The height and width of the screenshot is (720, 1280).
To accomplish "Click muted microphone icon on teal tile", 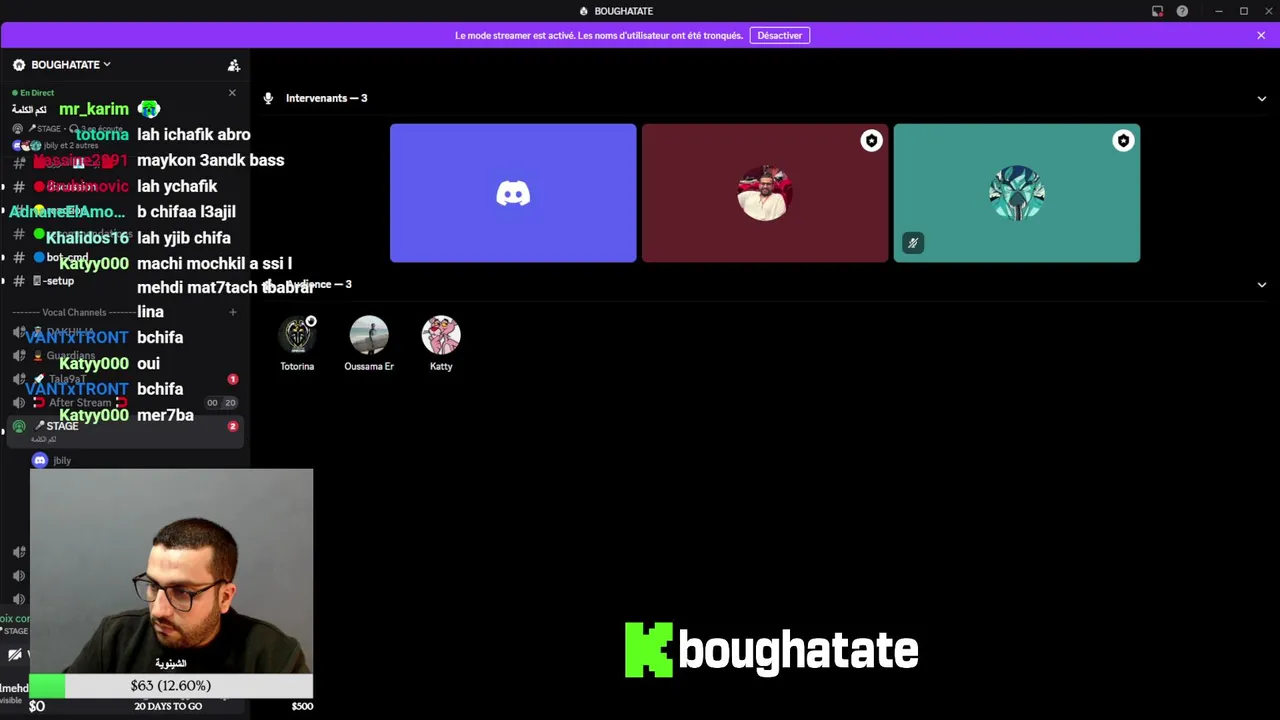I will click(x=912, y=243).
